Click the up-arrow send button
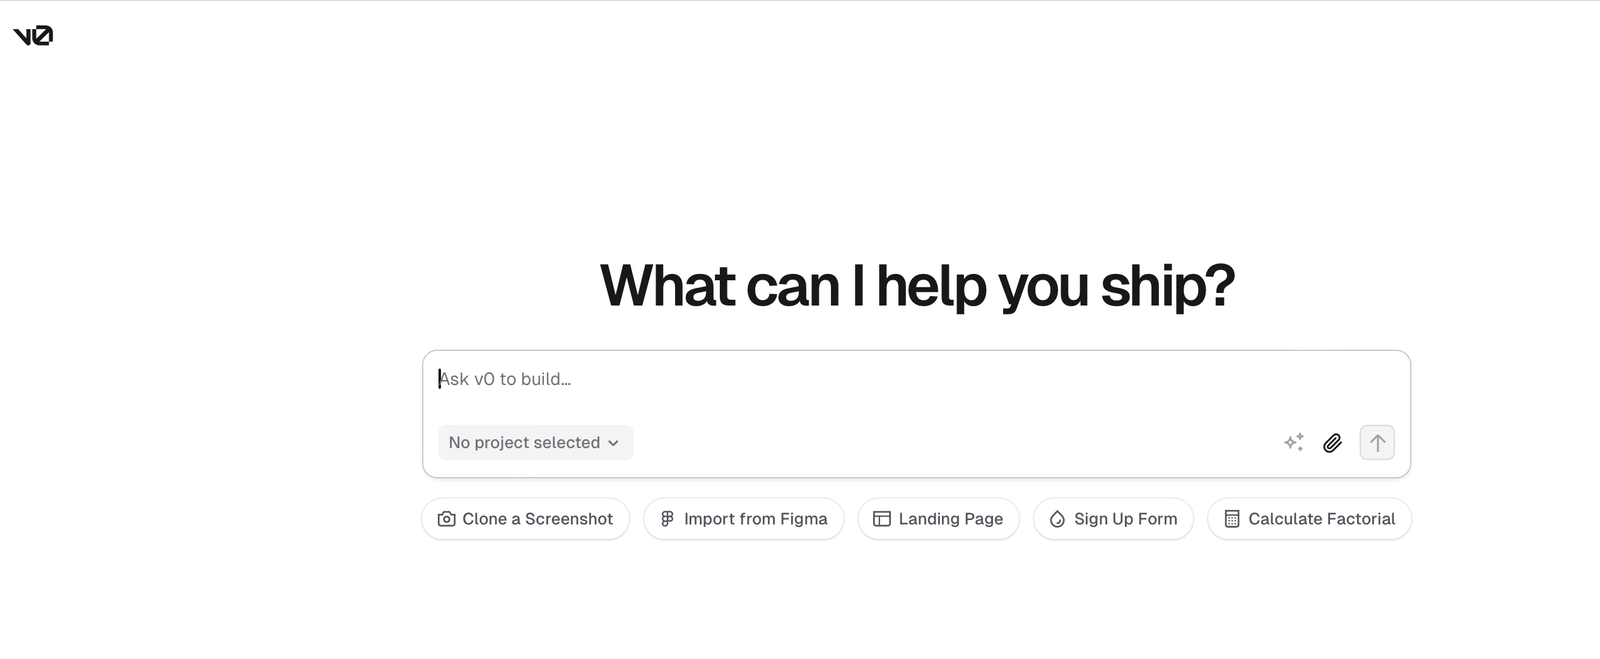The width and height of the screenshot is (1600, 659). [x=1377, y=443]
